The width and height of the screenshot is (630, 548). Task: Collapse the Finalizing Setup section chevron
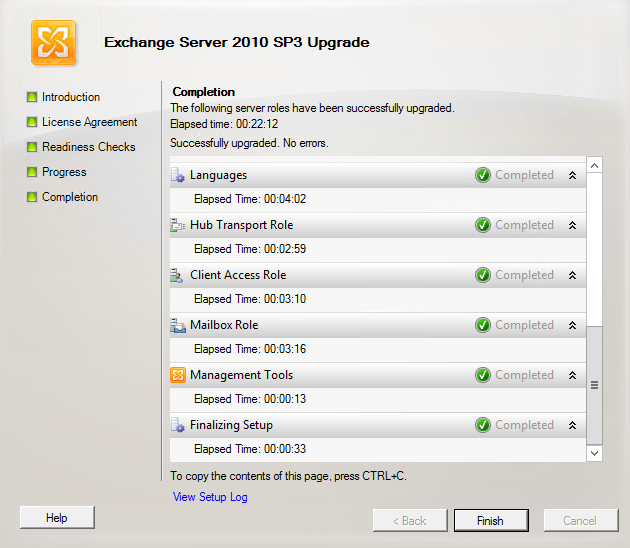pos(573,425)
